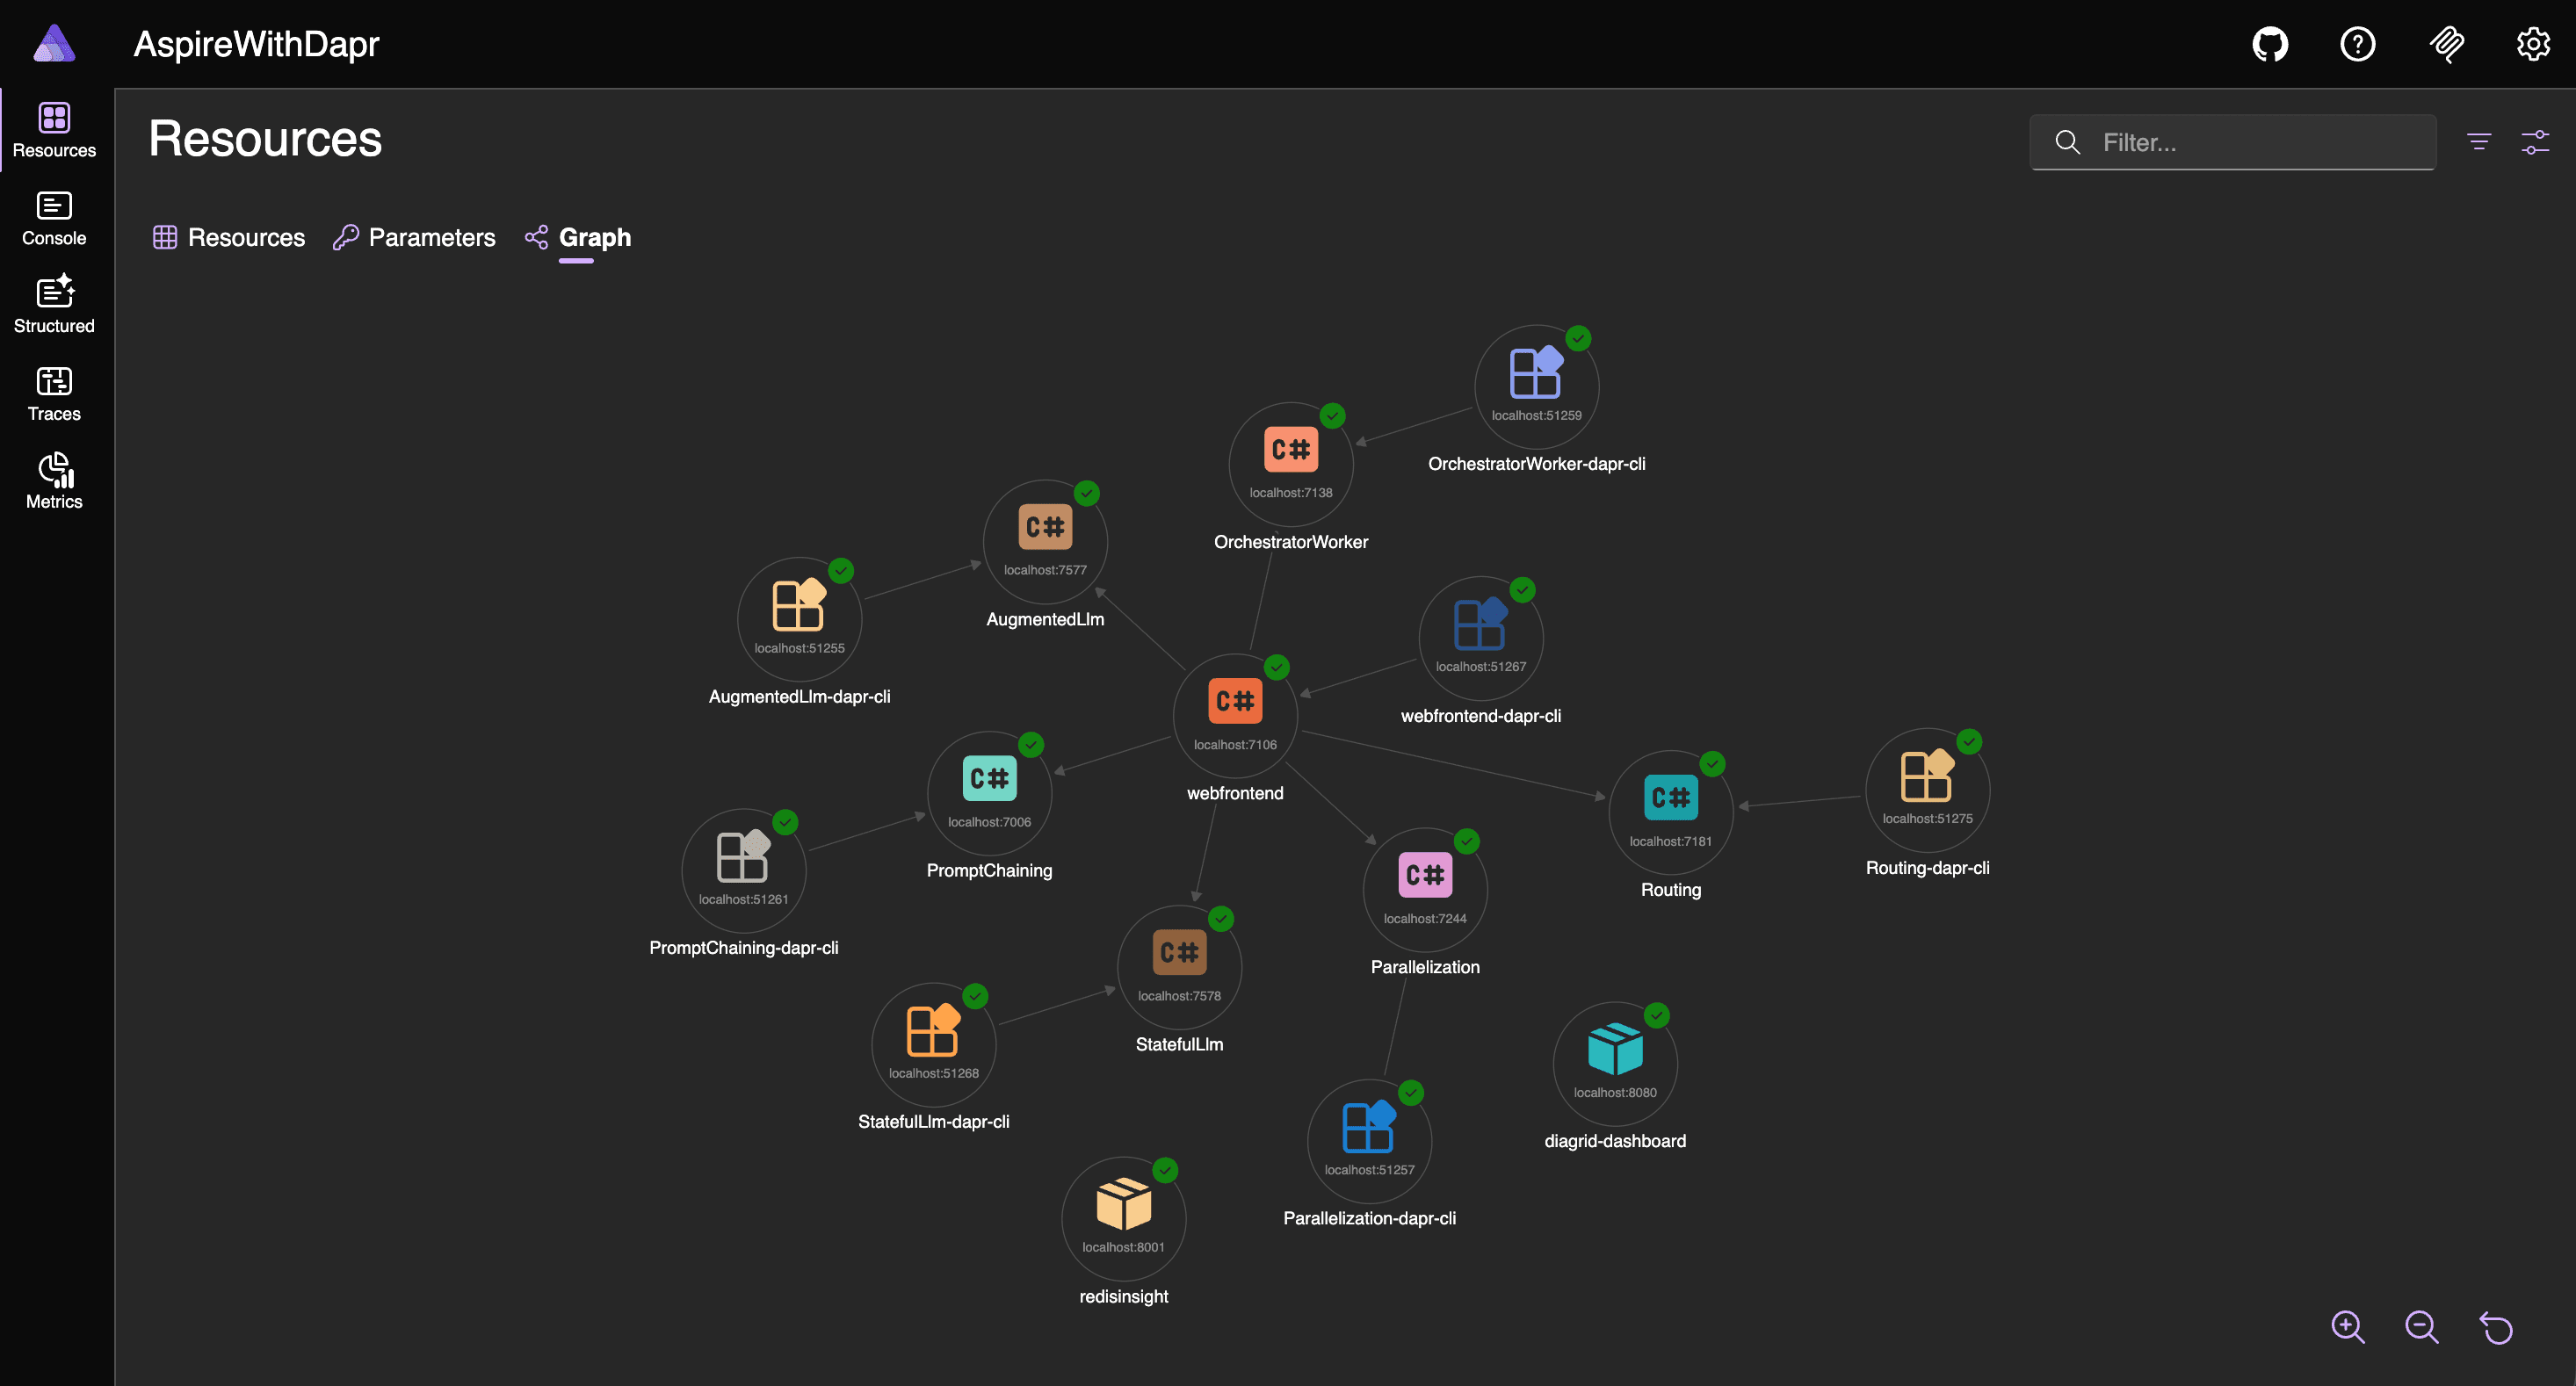Open Structured logs in the sidebar
2576x1386 pixels.
(54, 305)
